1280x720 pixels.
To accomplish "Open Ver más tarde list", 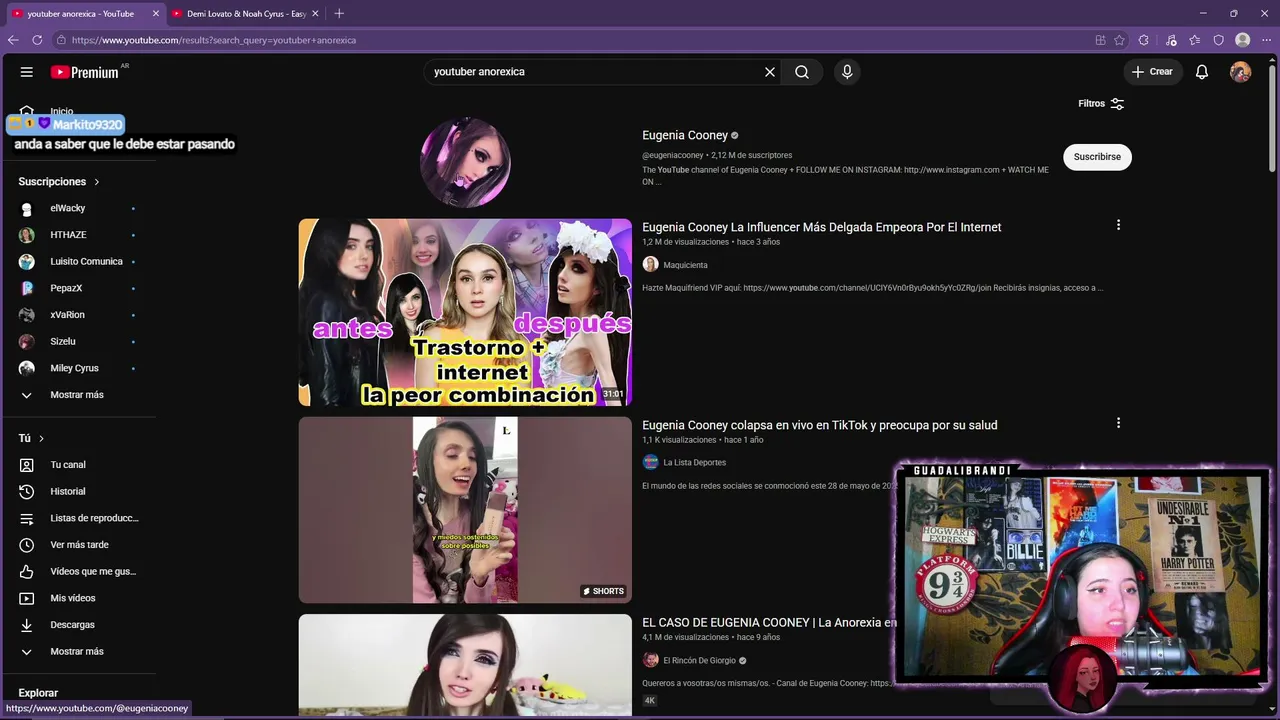I will pos(78,545).
